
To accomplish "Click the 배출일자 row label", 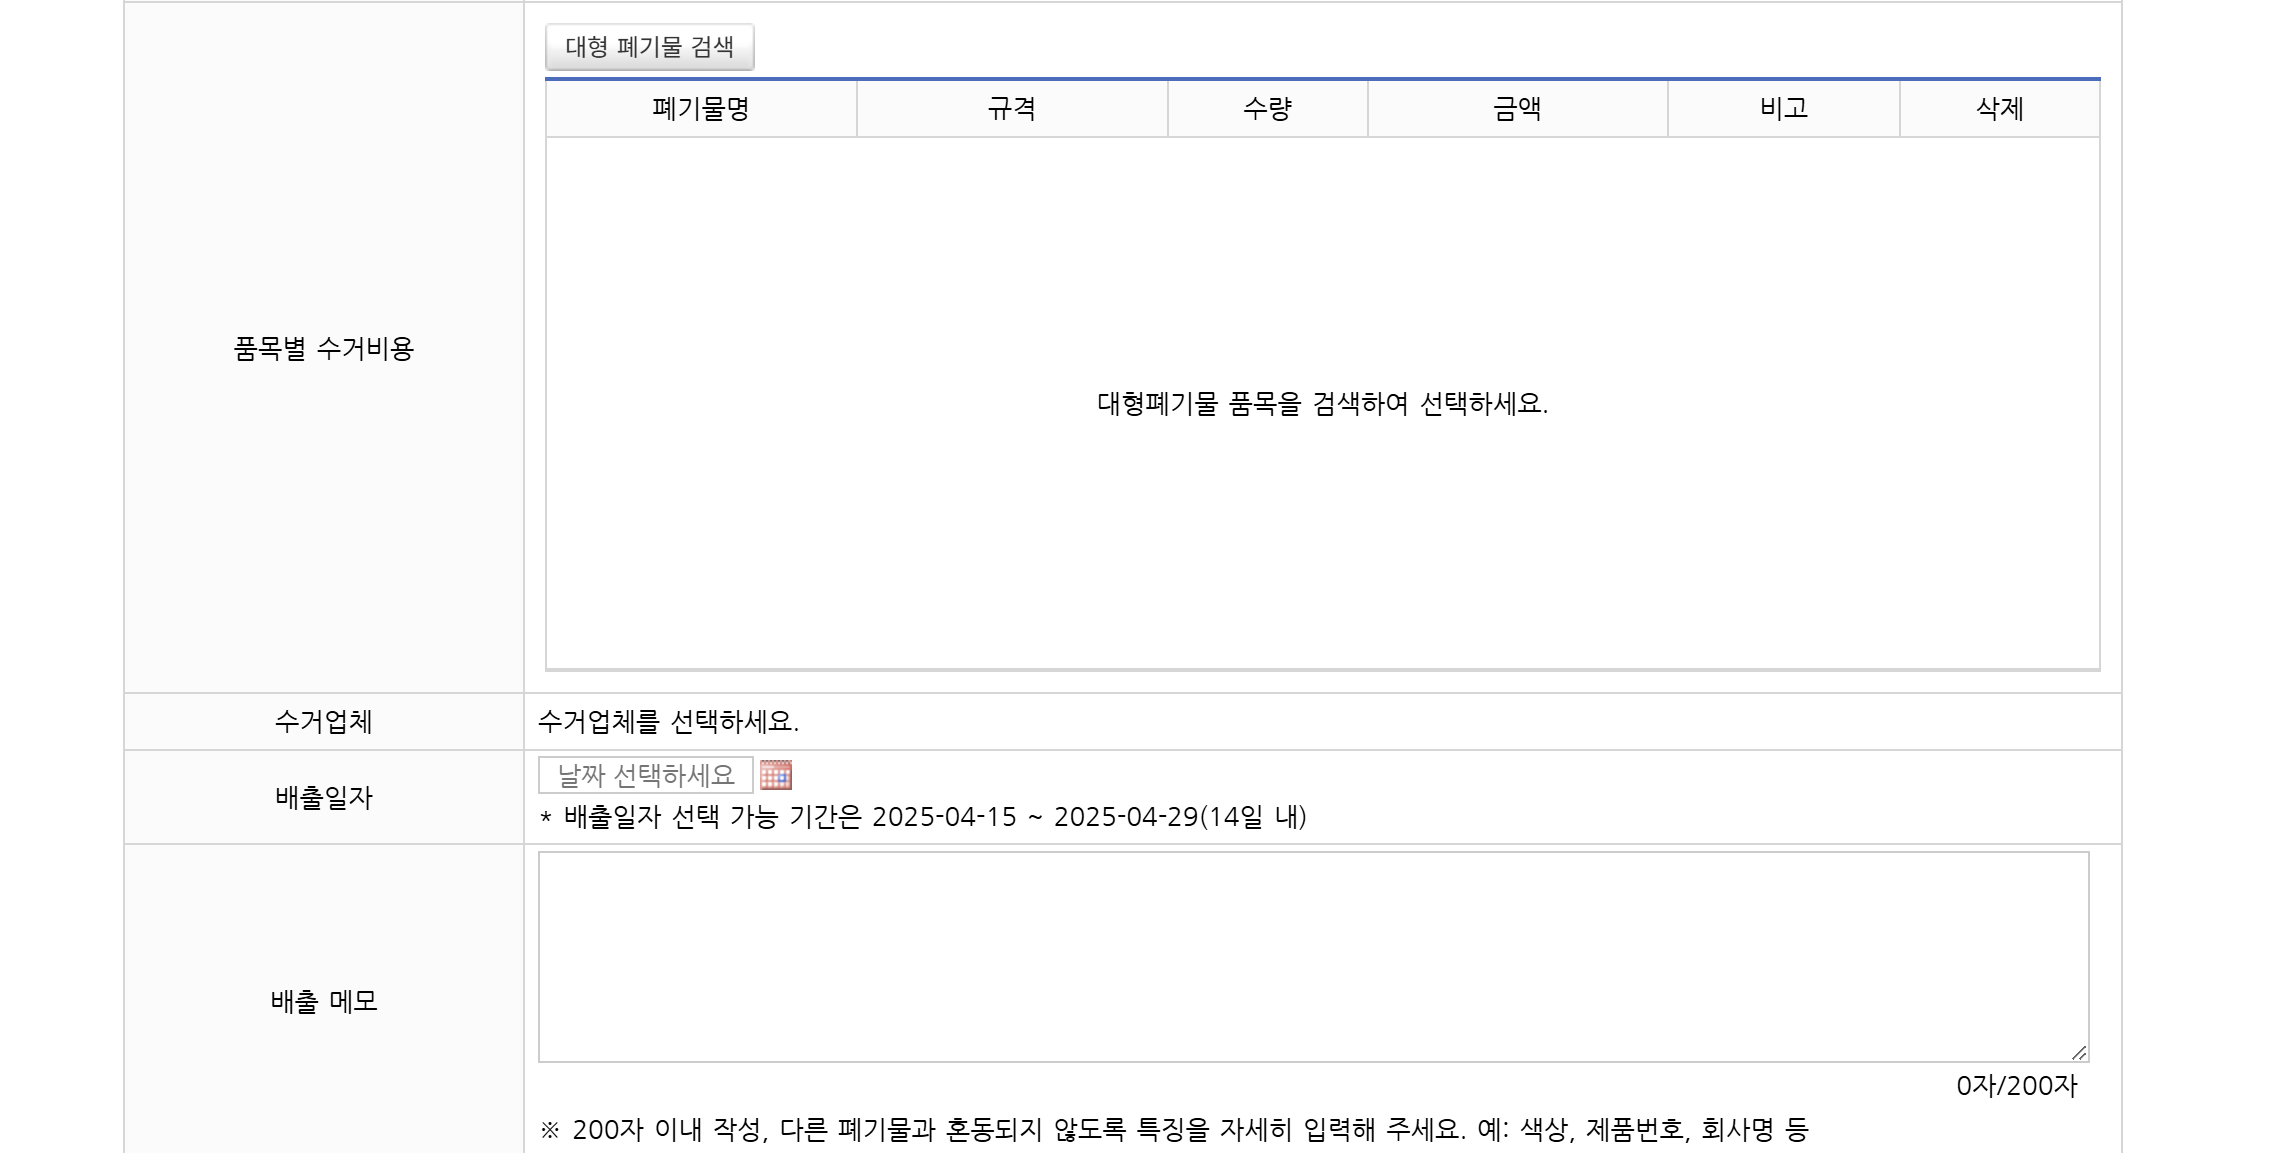I will (x=322, y=798).
